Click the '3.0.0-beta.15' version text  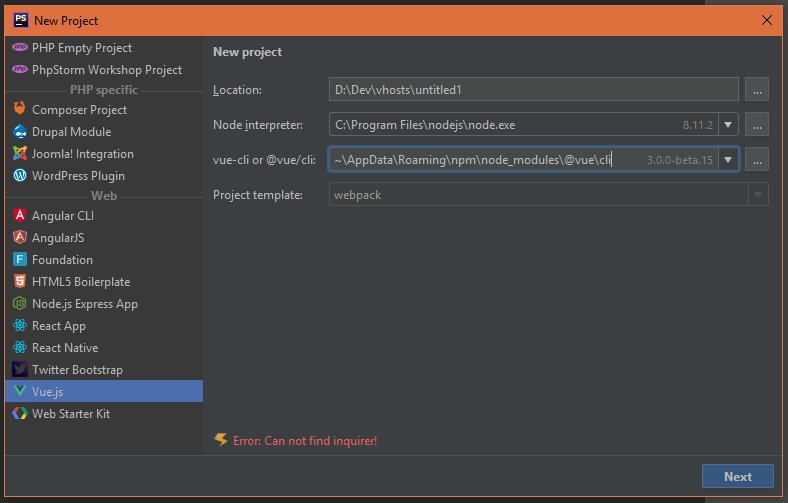click(679, 160)
